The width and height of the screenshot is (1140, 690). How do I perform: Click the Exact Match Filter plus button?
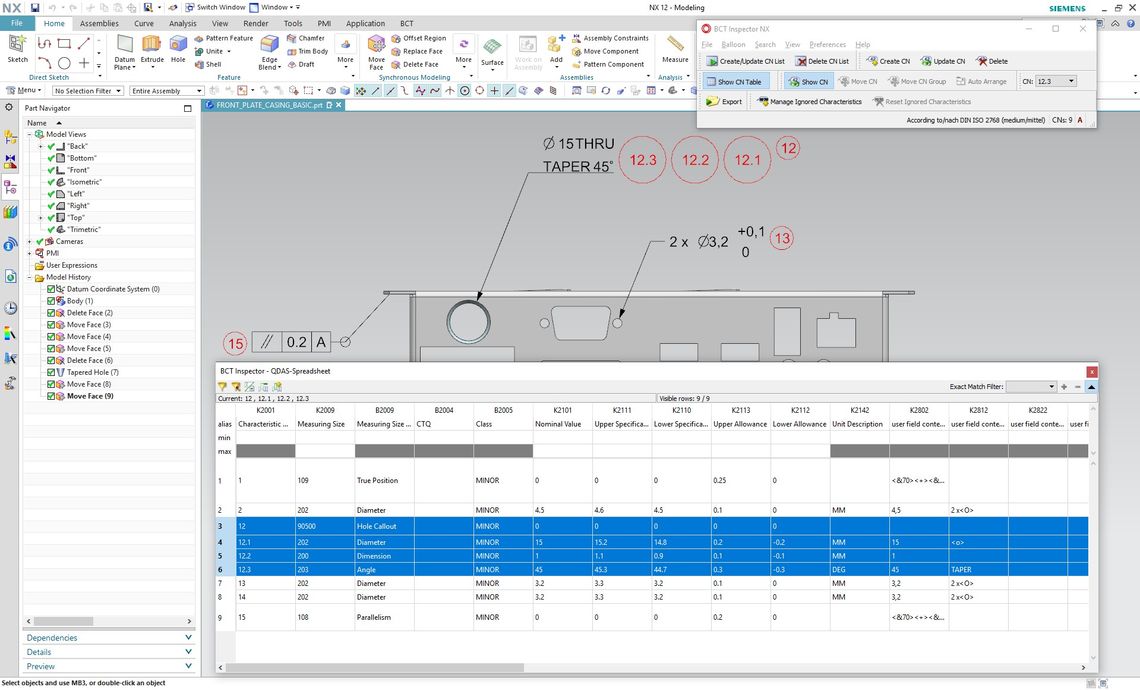tap(1064, 387)
